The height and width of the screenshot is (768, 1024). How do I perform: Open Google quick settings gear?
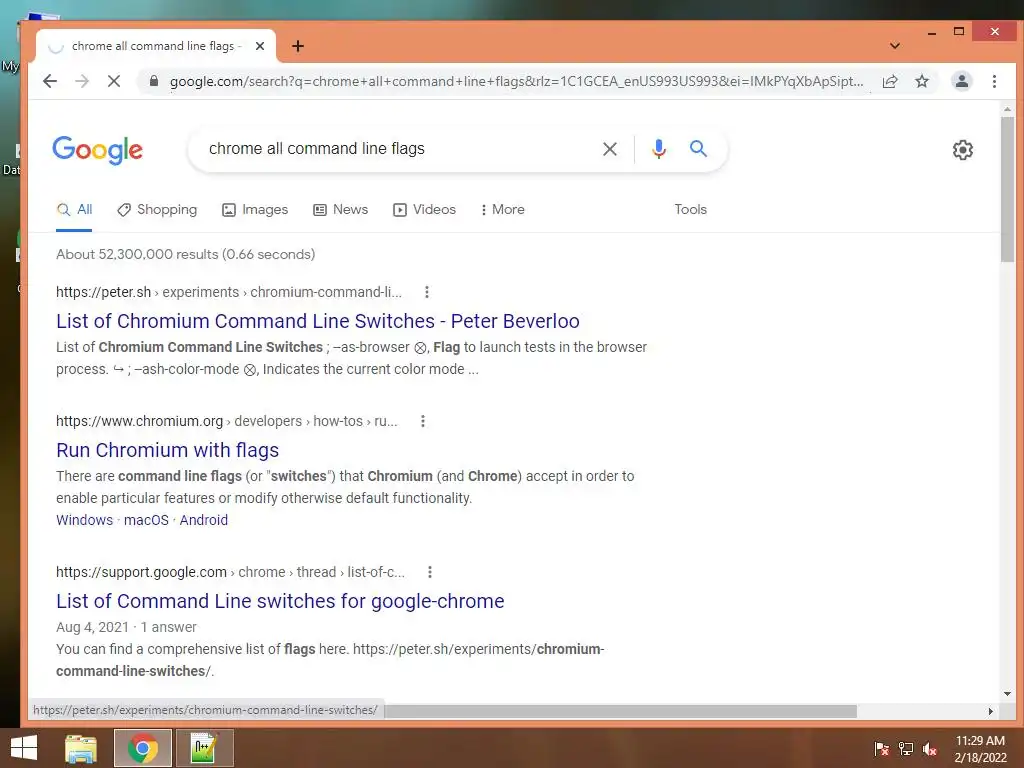[x=963, y=150]
